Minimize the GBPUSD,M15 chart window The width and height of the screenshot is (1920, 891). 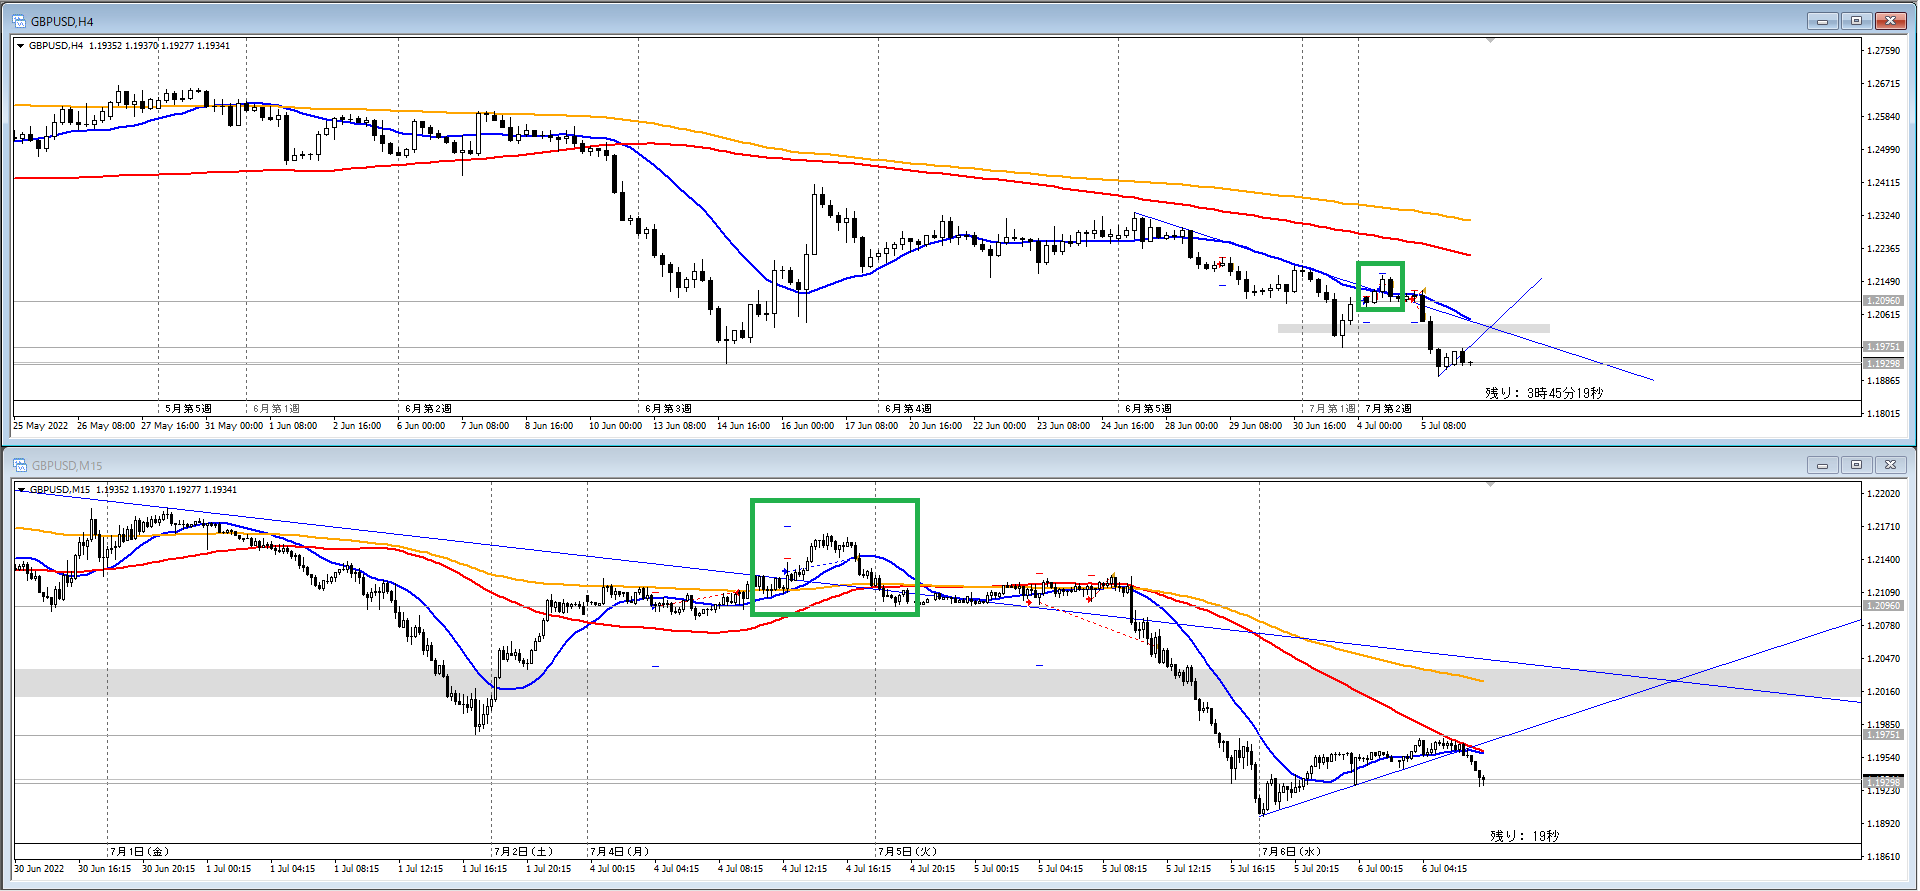coord(1822,465)
